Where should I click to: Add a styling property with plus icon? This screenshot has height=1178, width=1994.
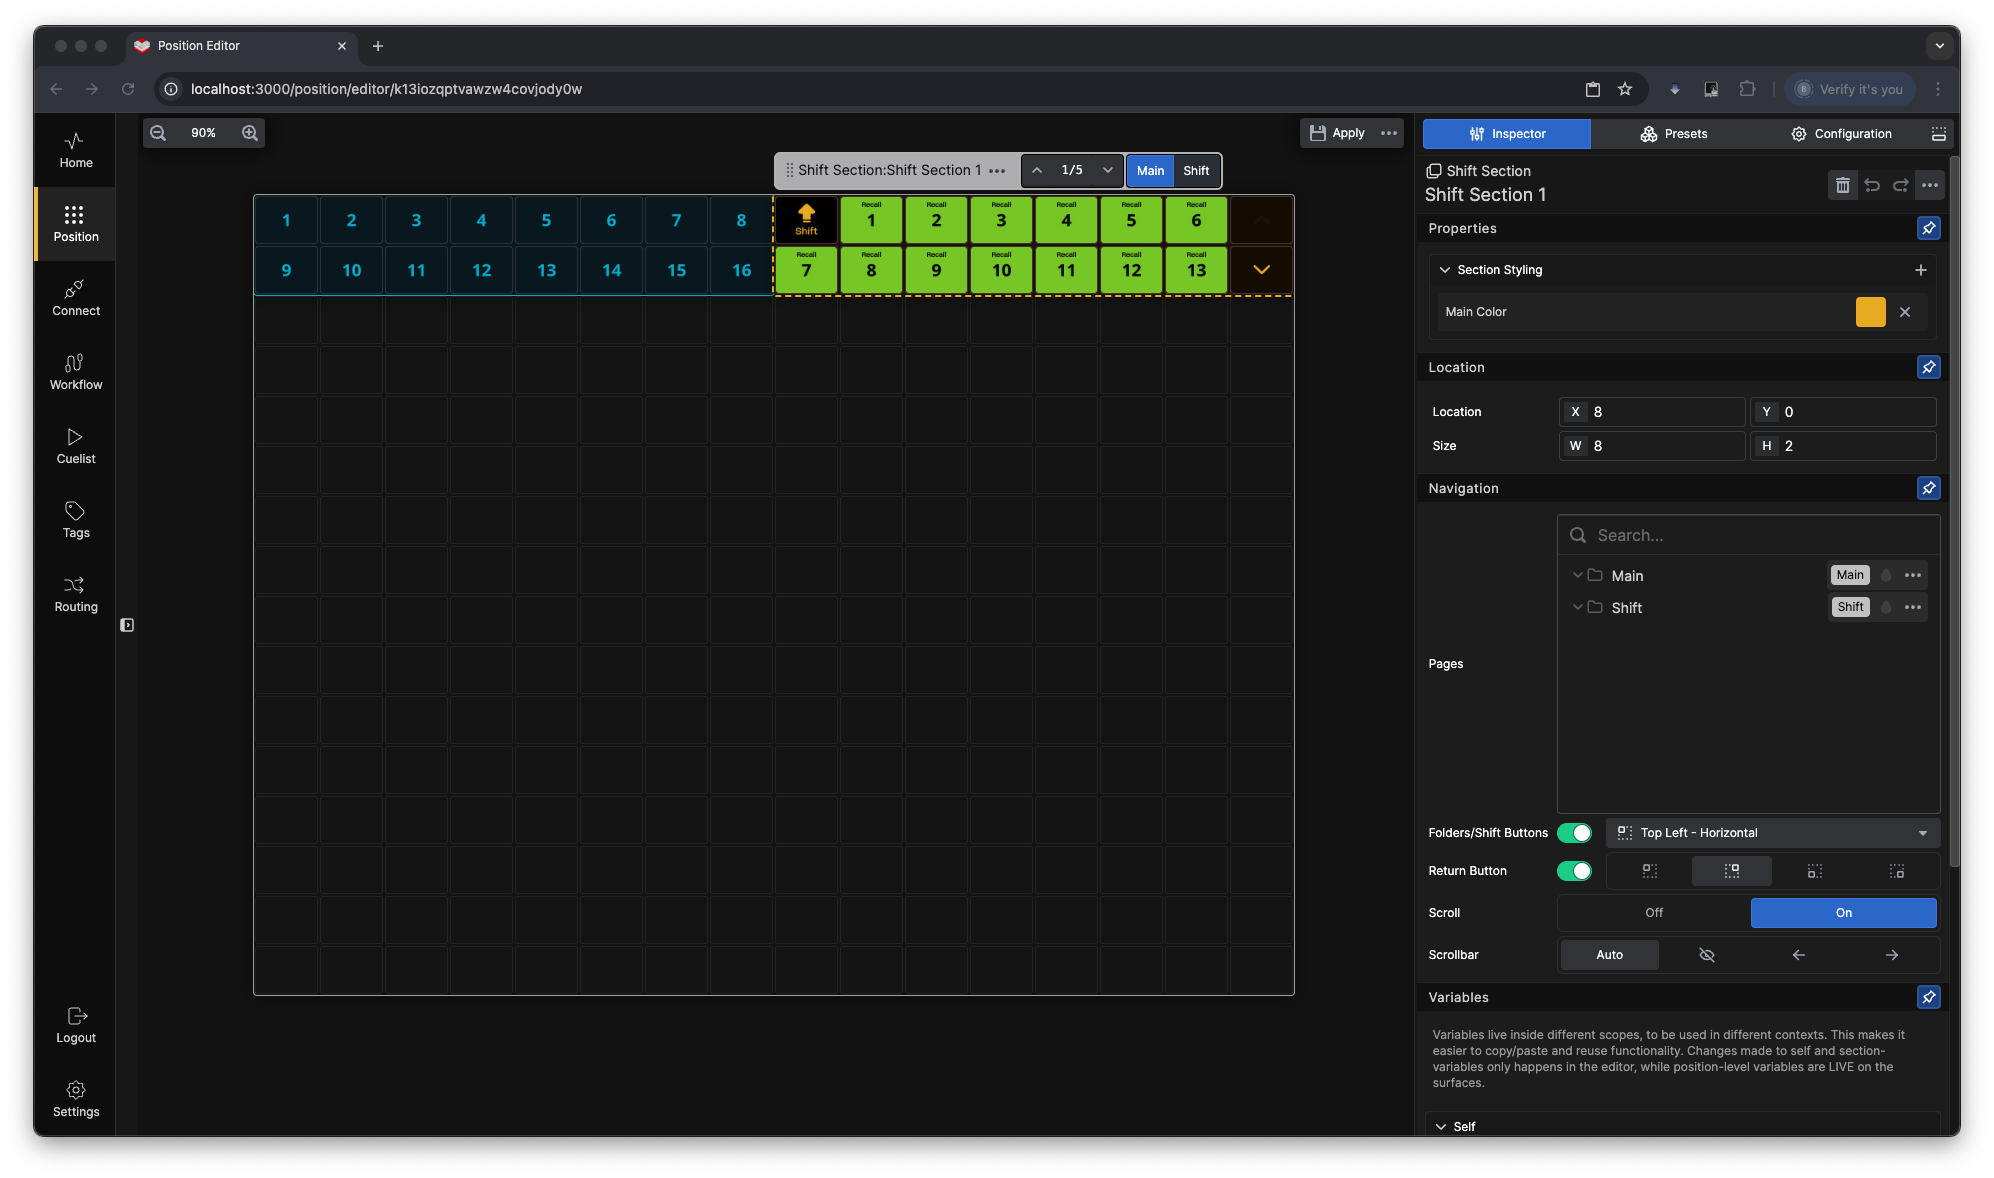[x=1920, y=270]
